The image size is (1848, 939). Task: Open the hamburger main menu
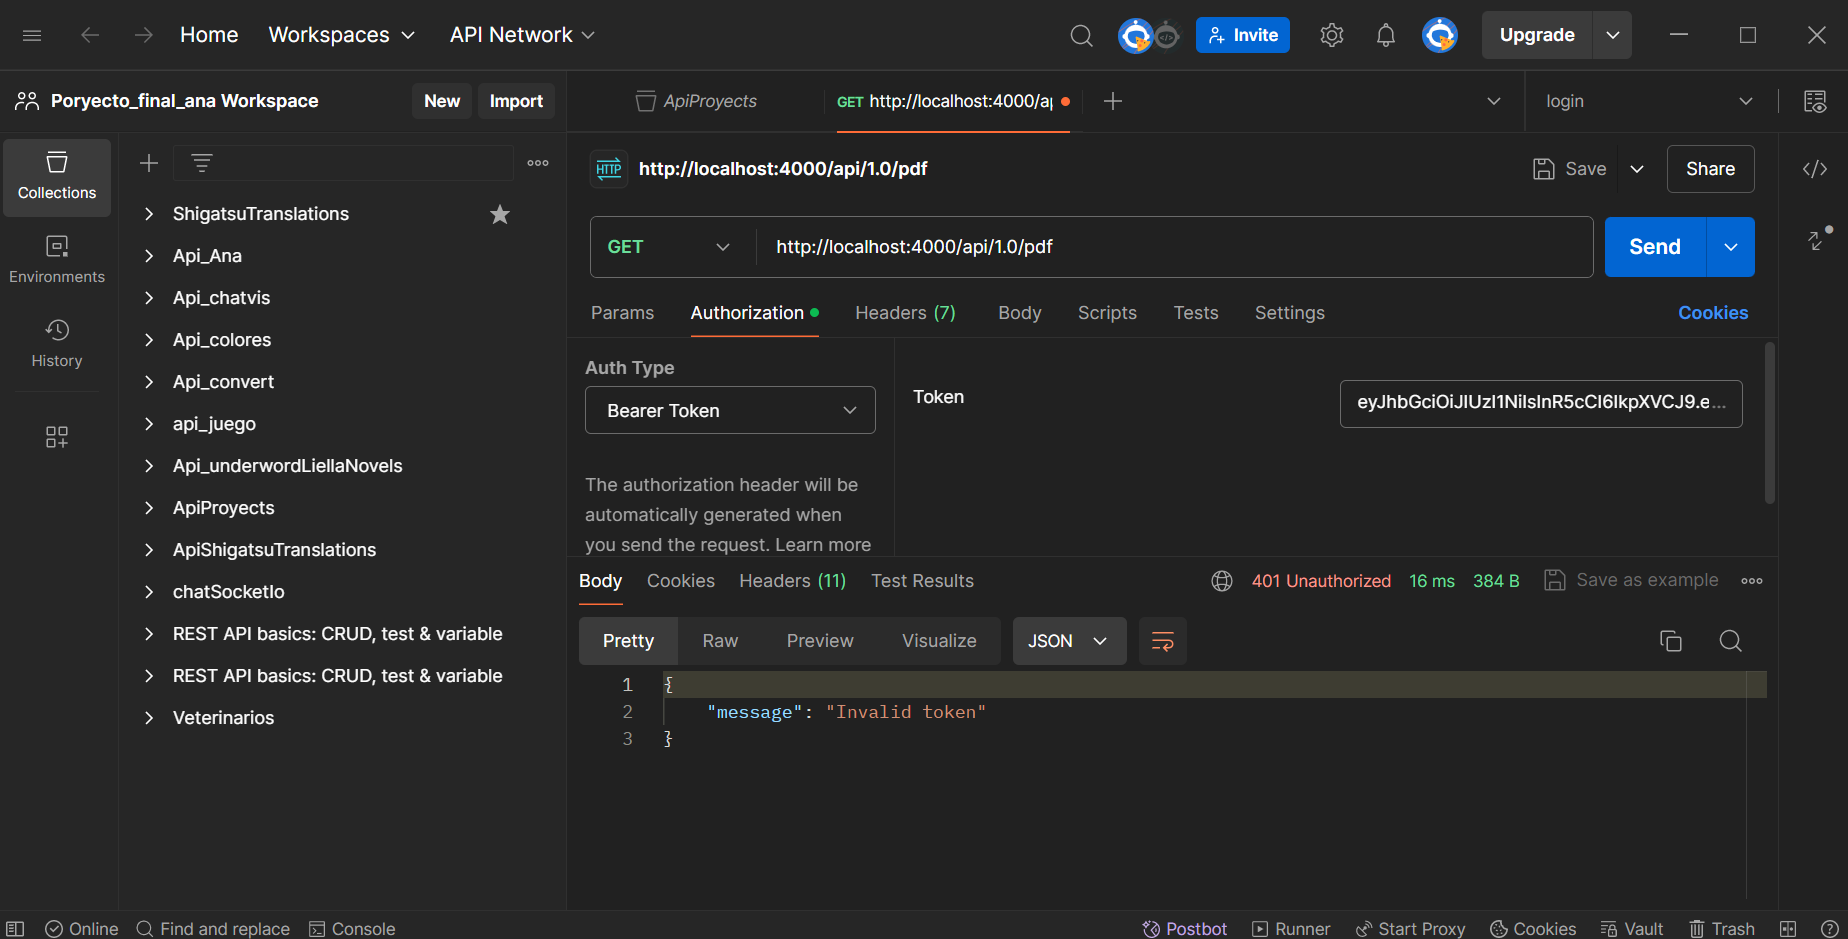tap(32, 35)
